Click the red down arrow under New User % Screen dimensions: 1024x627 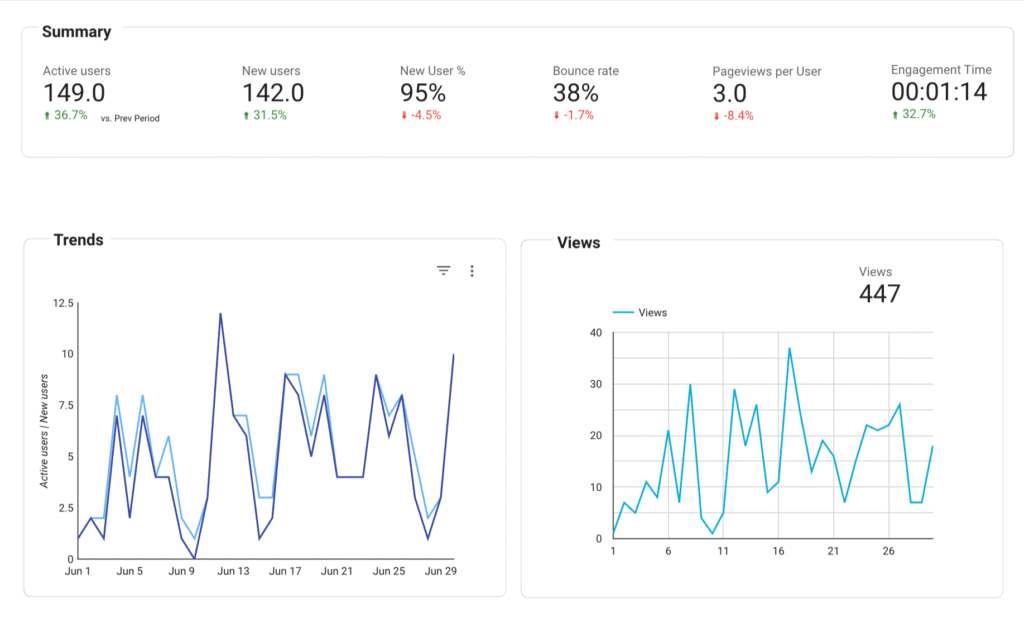[404, 116]
